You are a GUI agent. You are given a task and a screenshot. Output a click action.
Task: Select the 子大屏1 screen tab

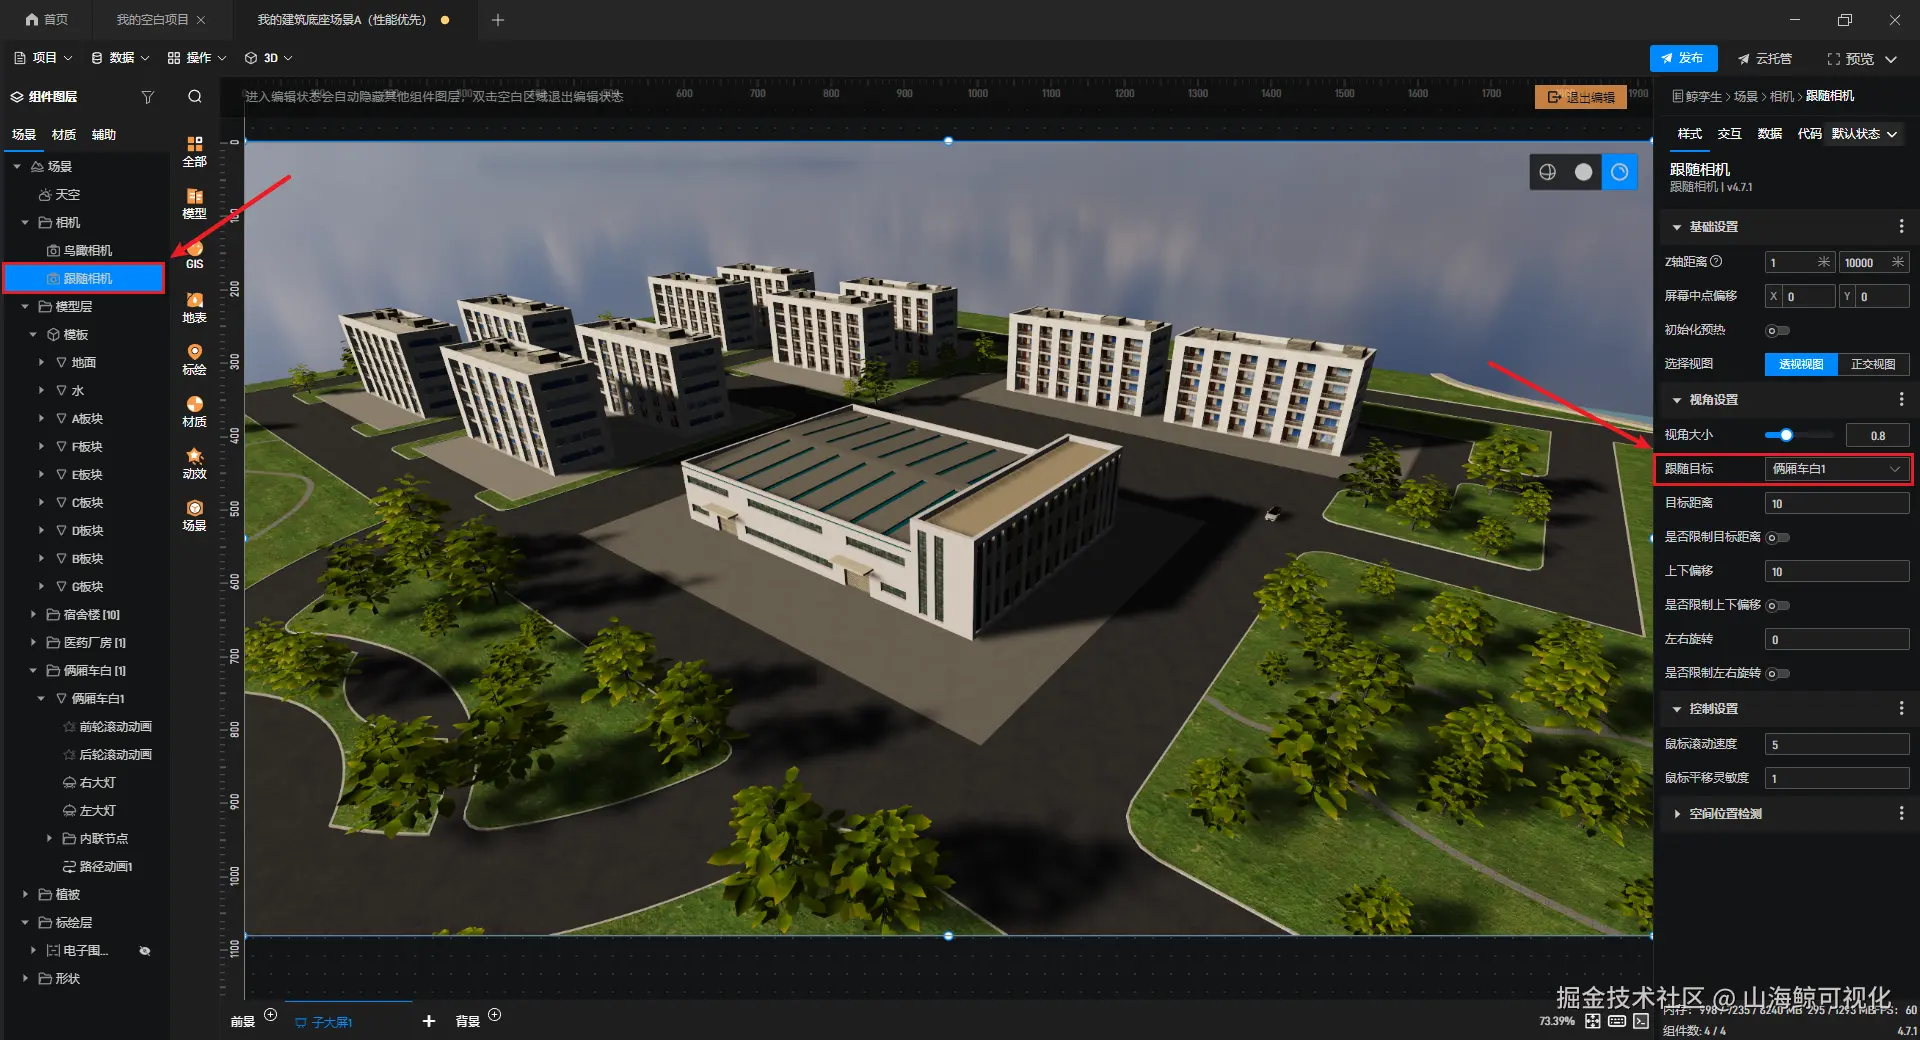tap(324, 1022)
